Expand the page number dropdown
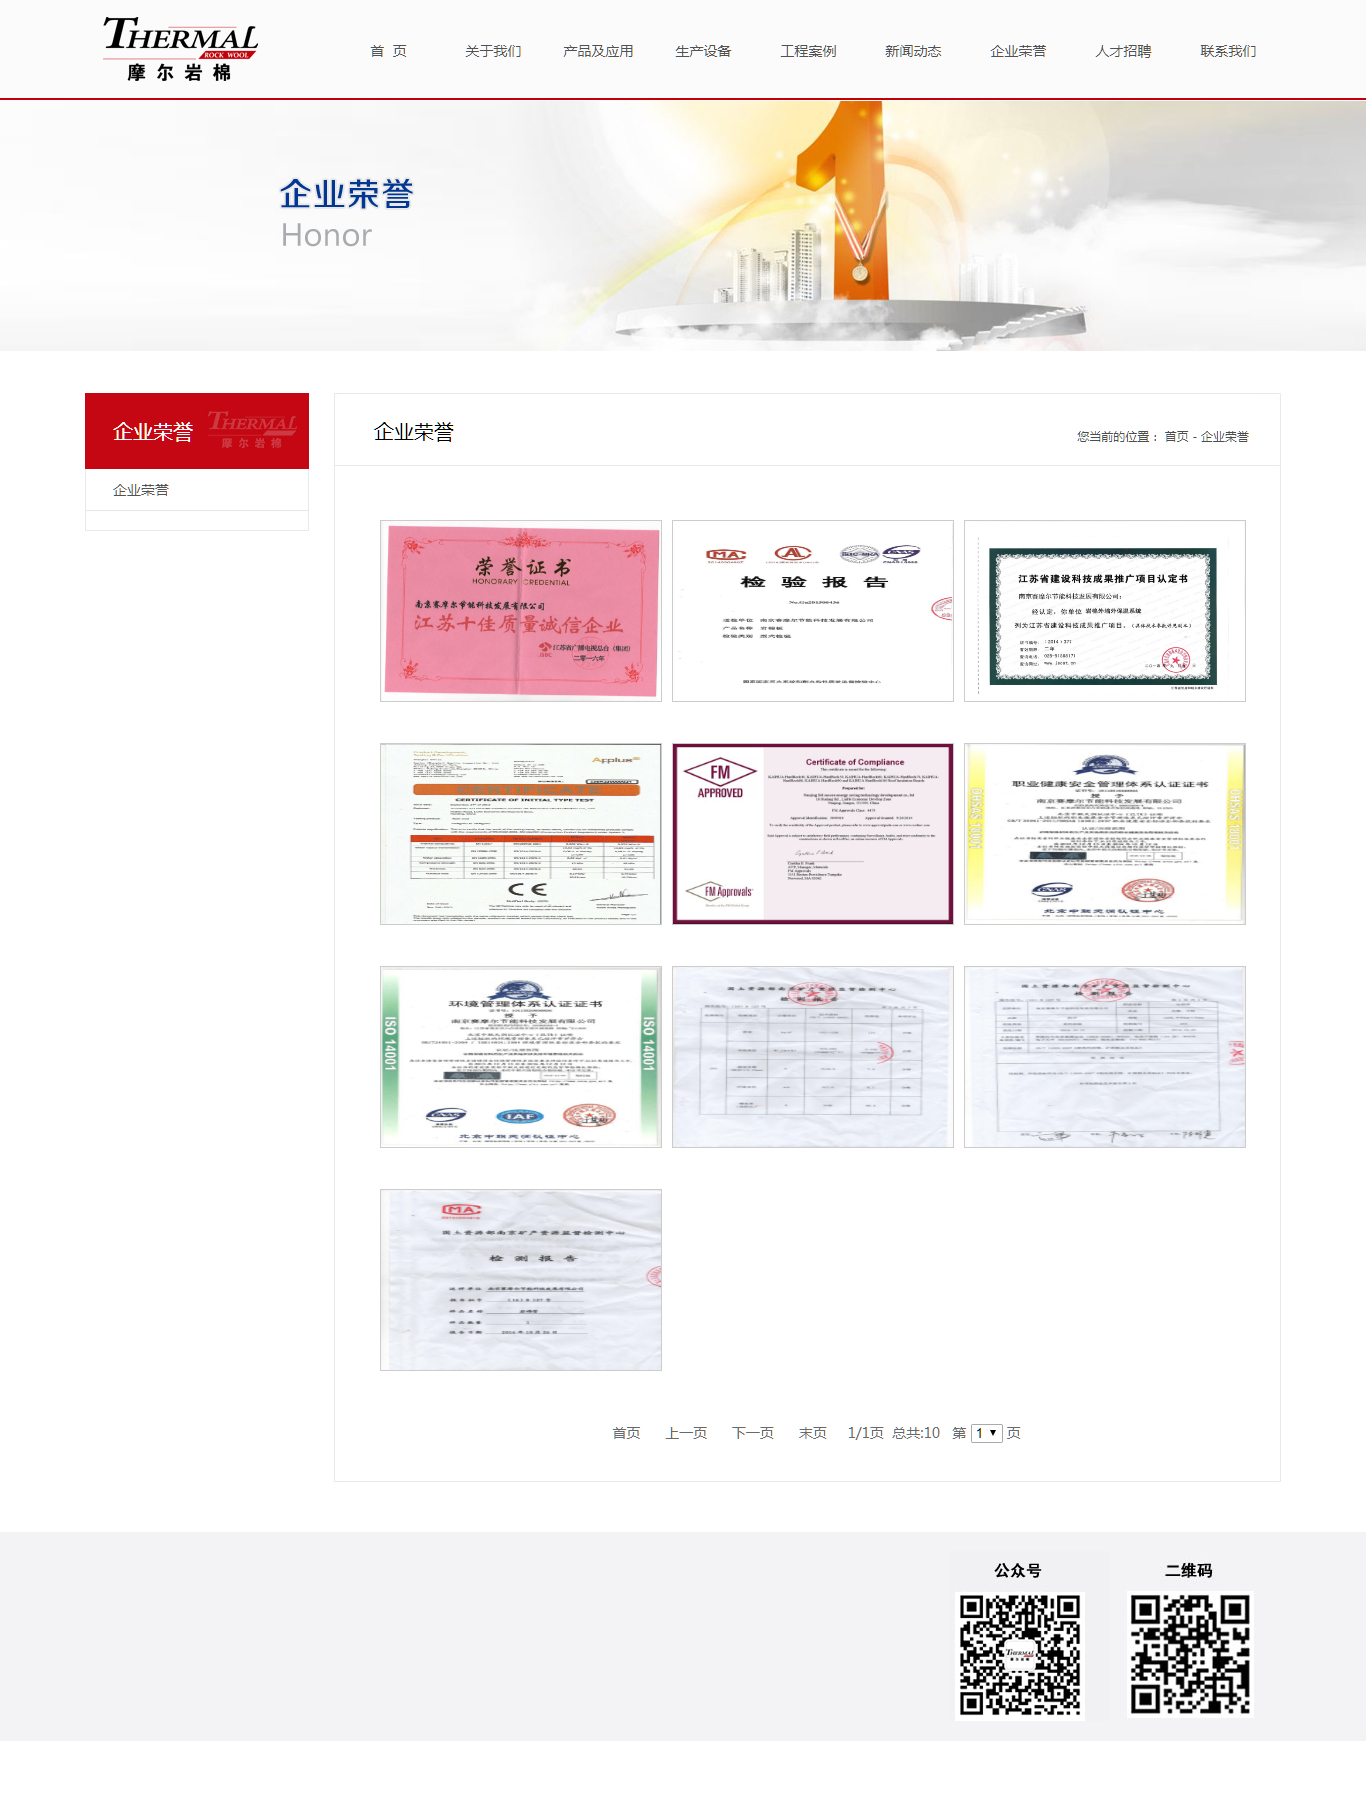 [x=986, y=1433]
